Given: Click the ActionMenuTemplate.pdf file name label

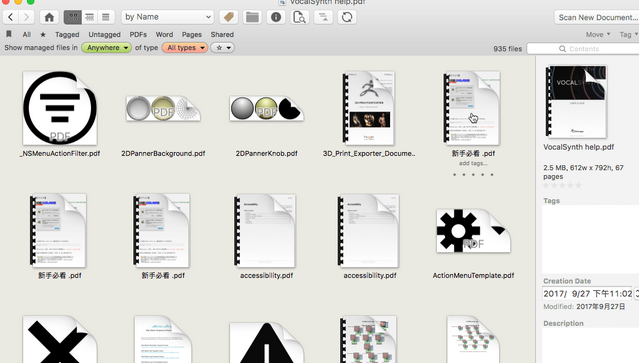Looking at the screenshot, I should pyautogui.click(x=473, y=276).
